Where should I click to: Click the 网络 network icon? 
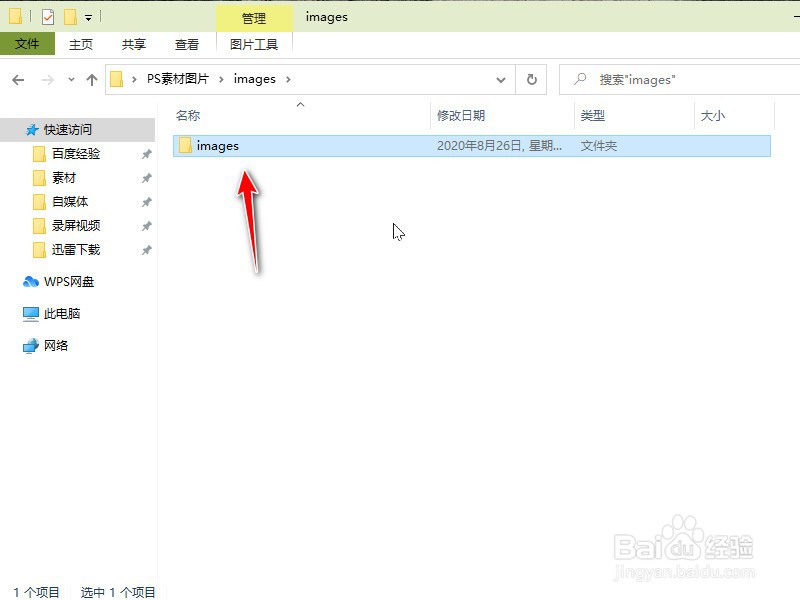point(31,346)
